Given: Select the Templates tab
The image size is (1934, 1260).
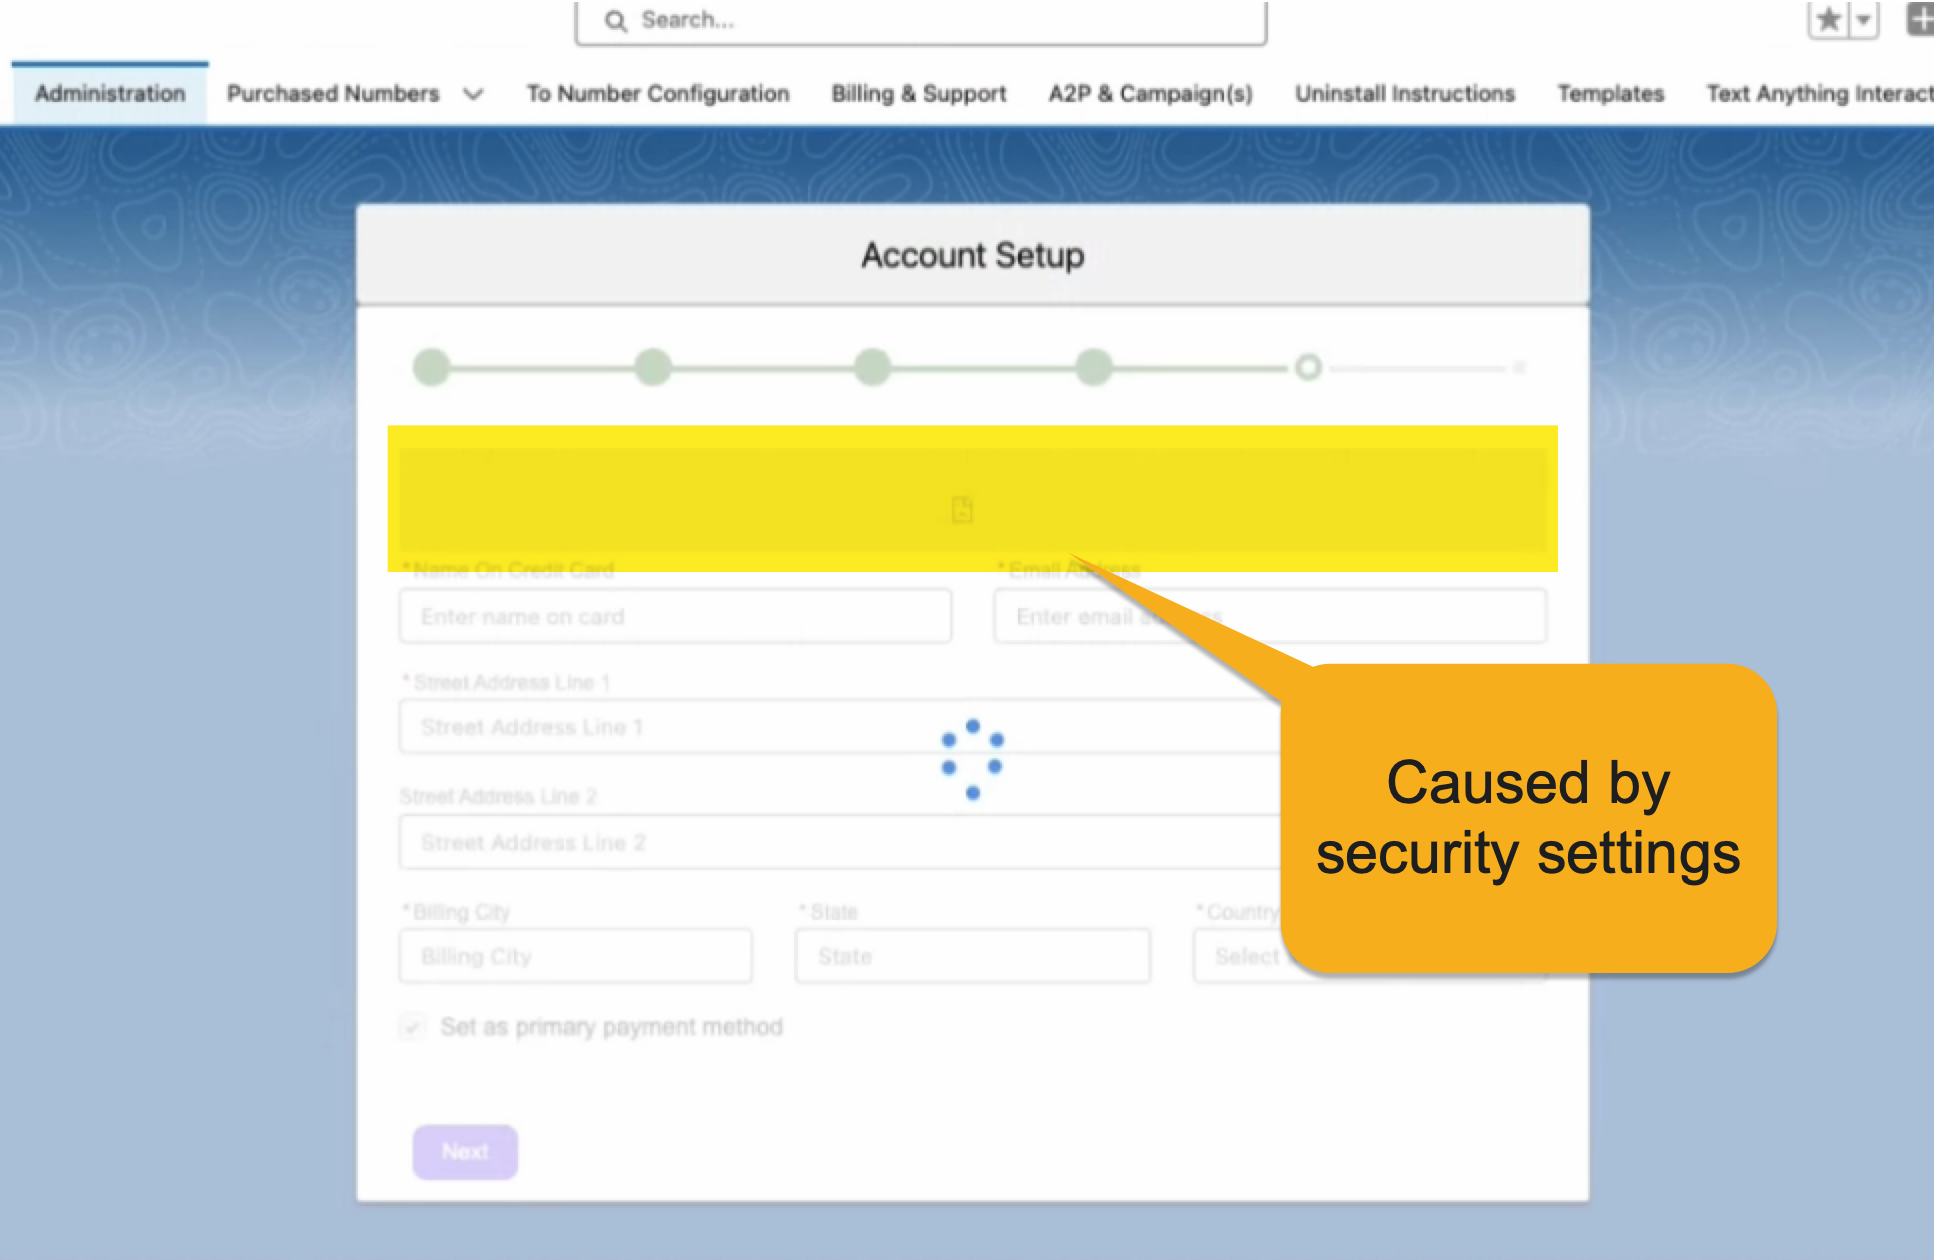Looking at the screenshot, I should pos(1610,94).
